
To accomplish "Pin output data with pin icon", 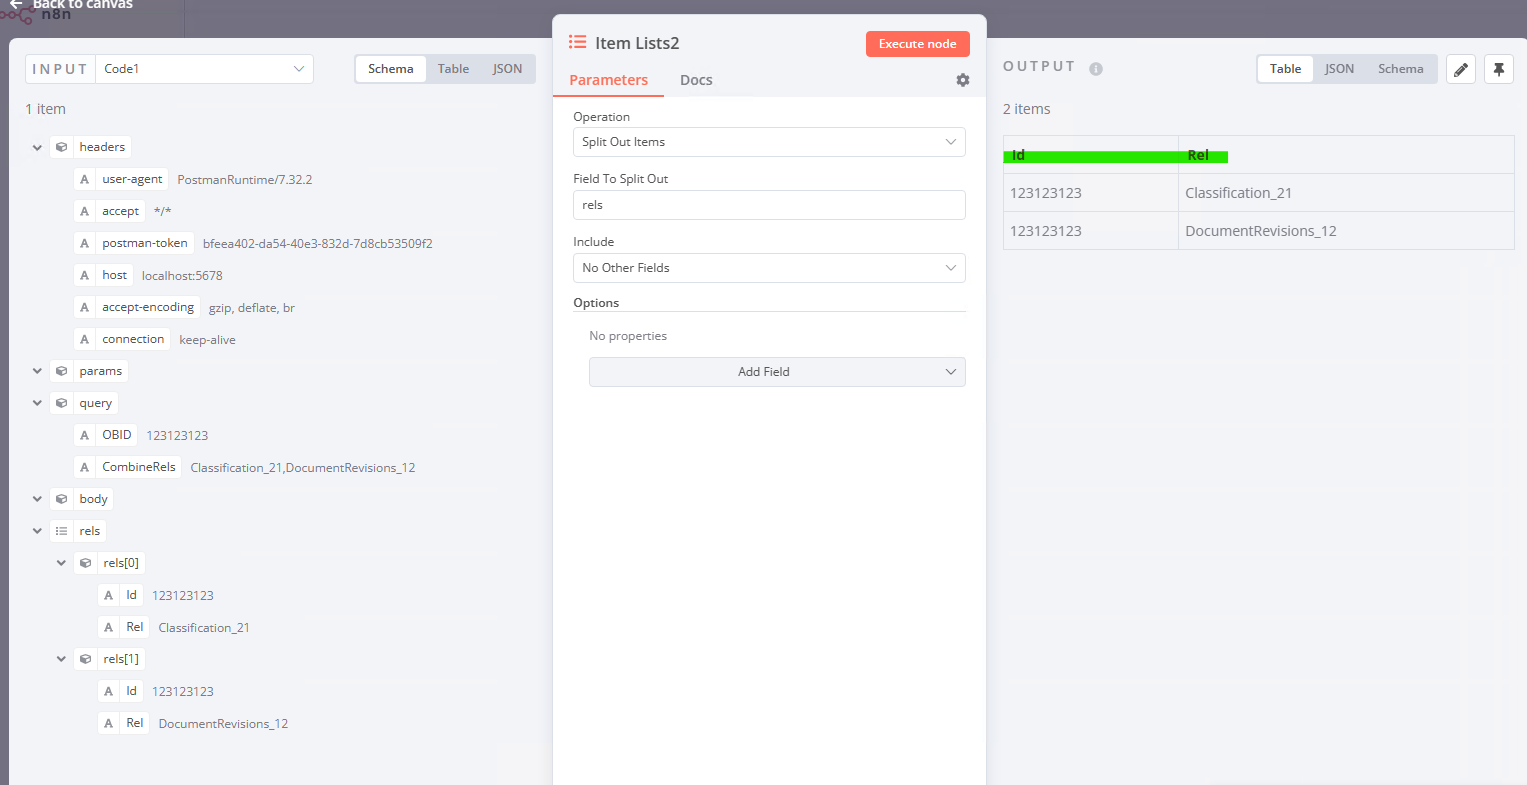I will click(x=1499, y=69).
